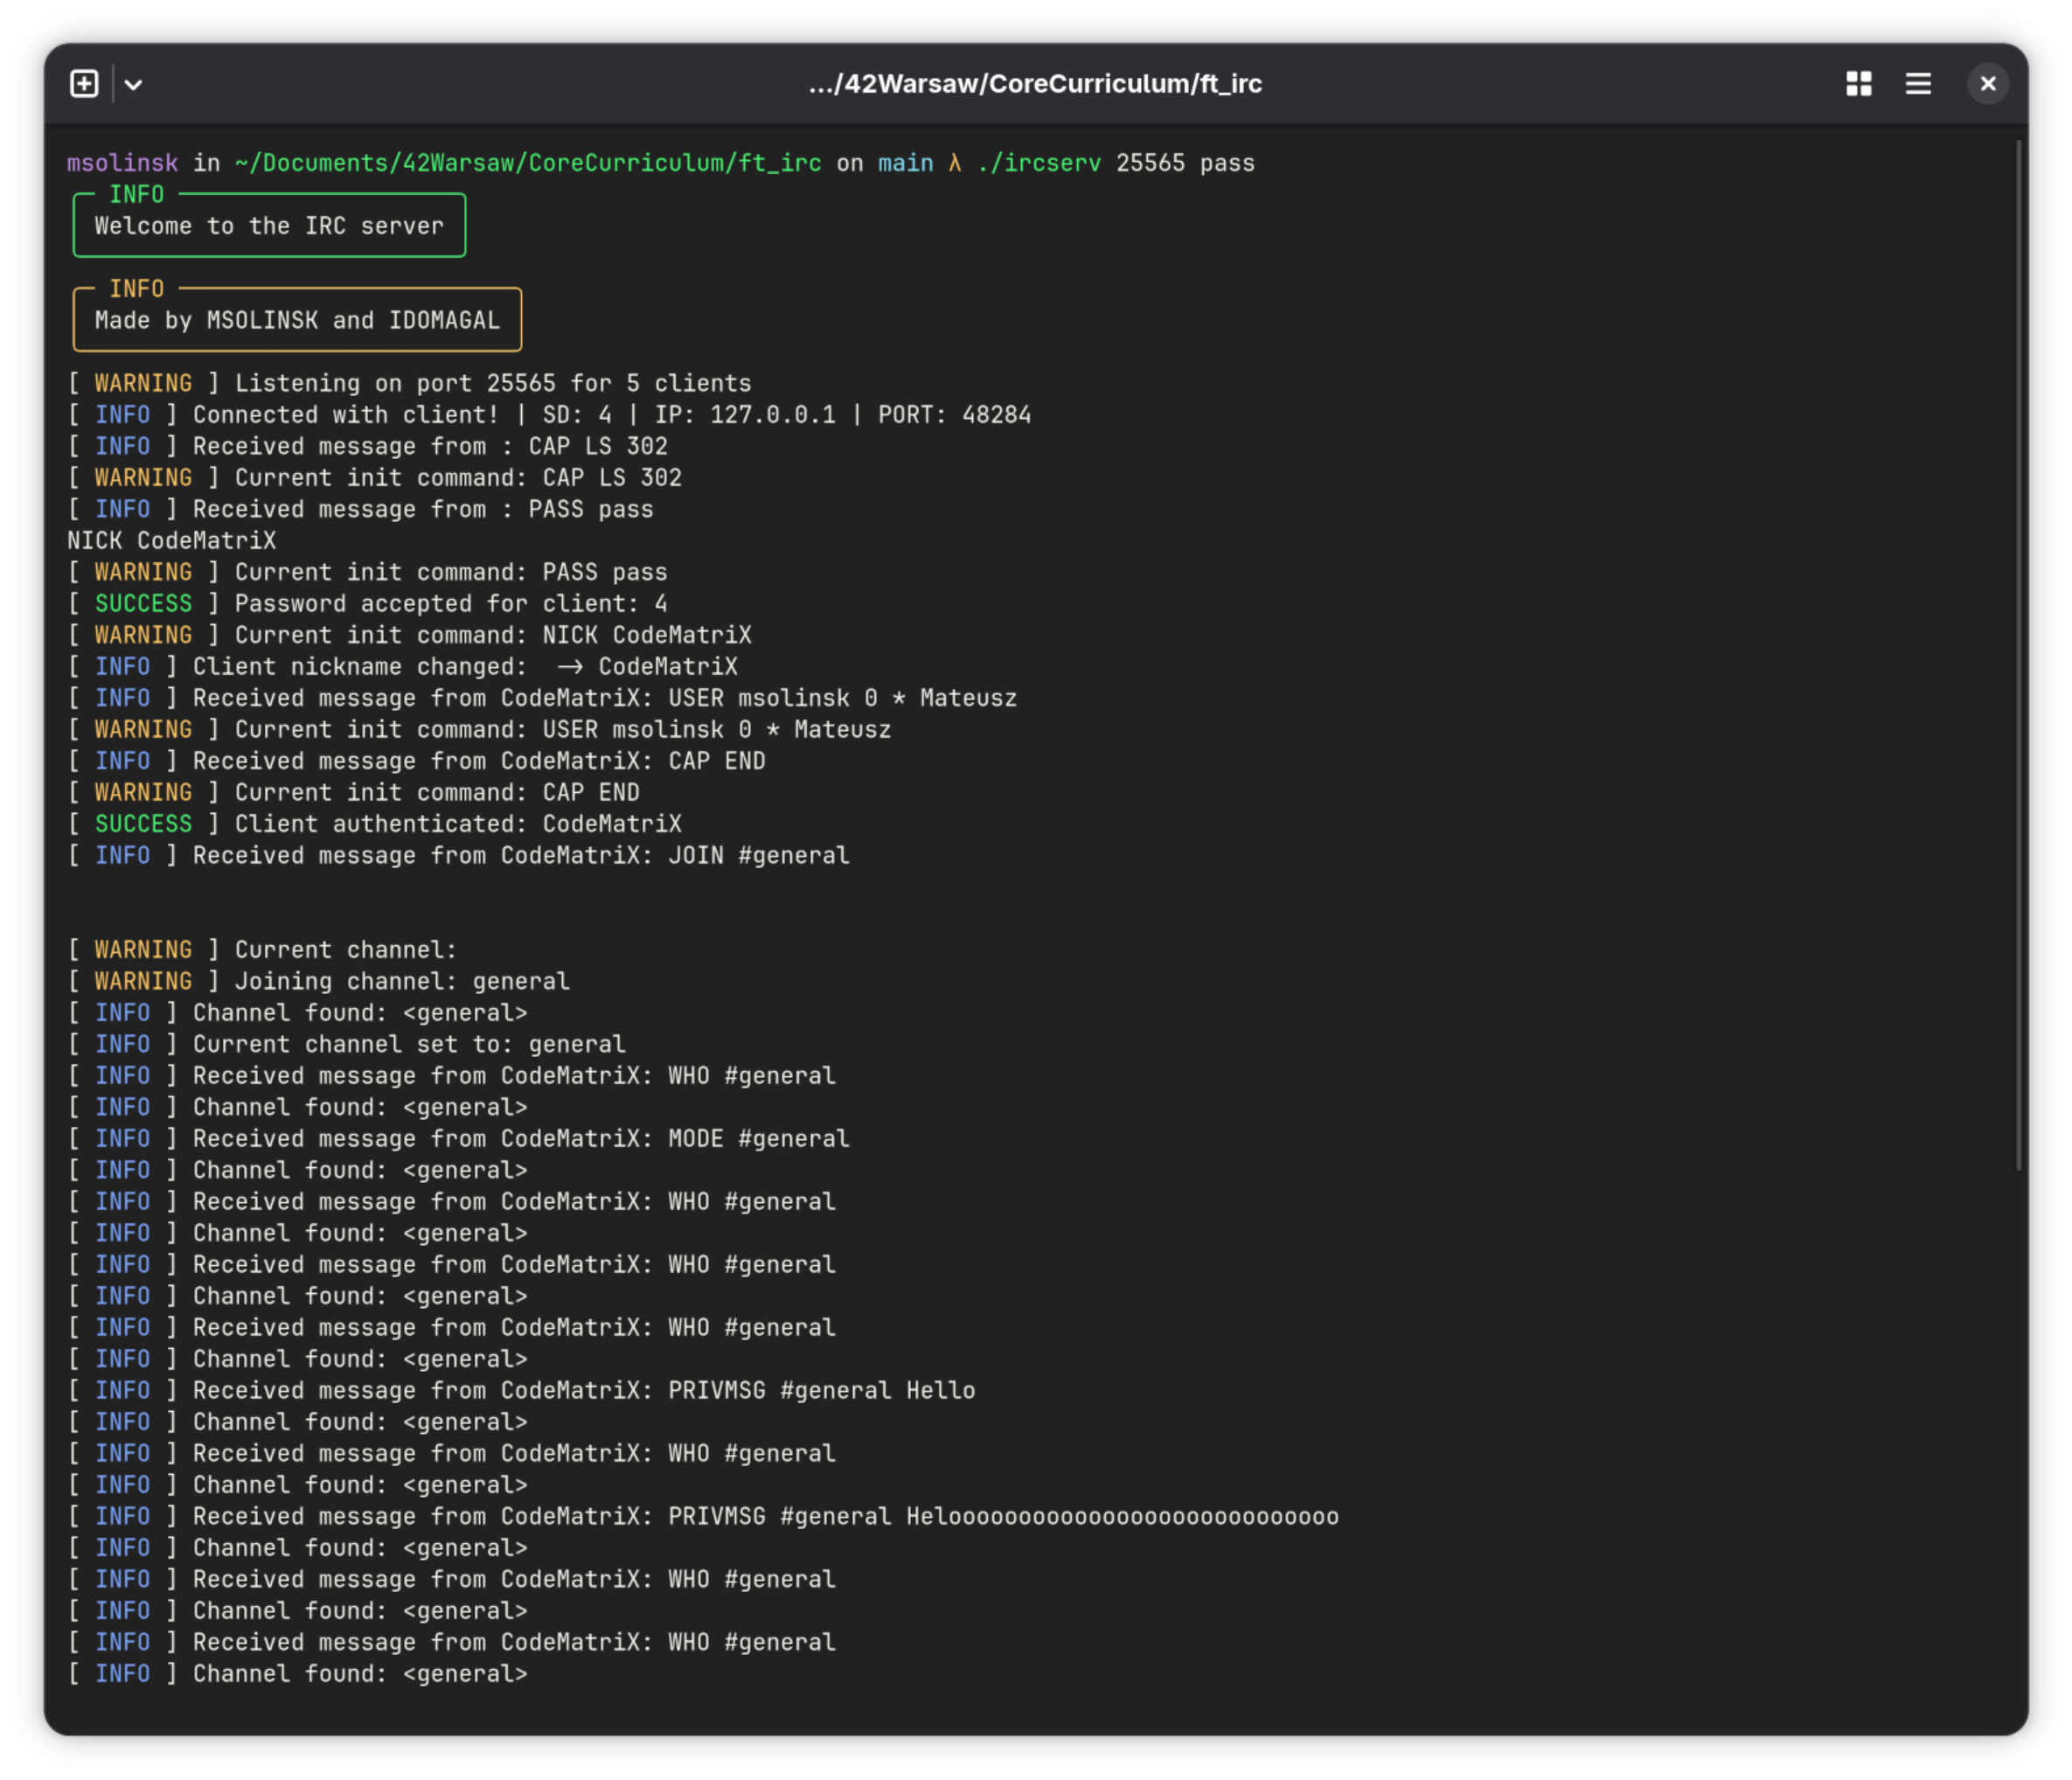Click the ft_irc directory path in prompt
Screen dimensions: 2072x1780
click(x=528, y=163)
